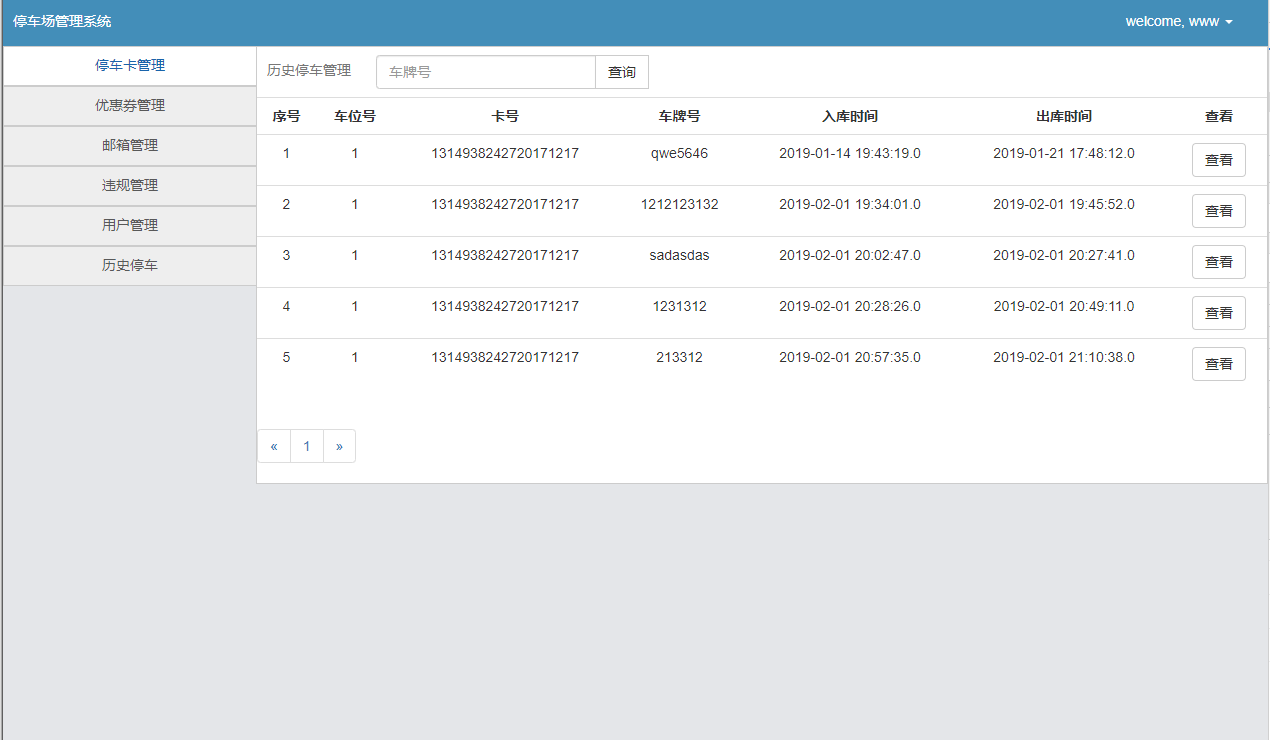Go to 邮箱管理 in sidebar

pos(130,146)
